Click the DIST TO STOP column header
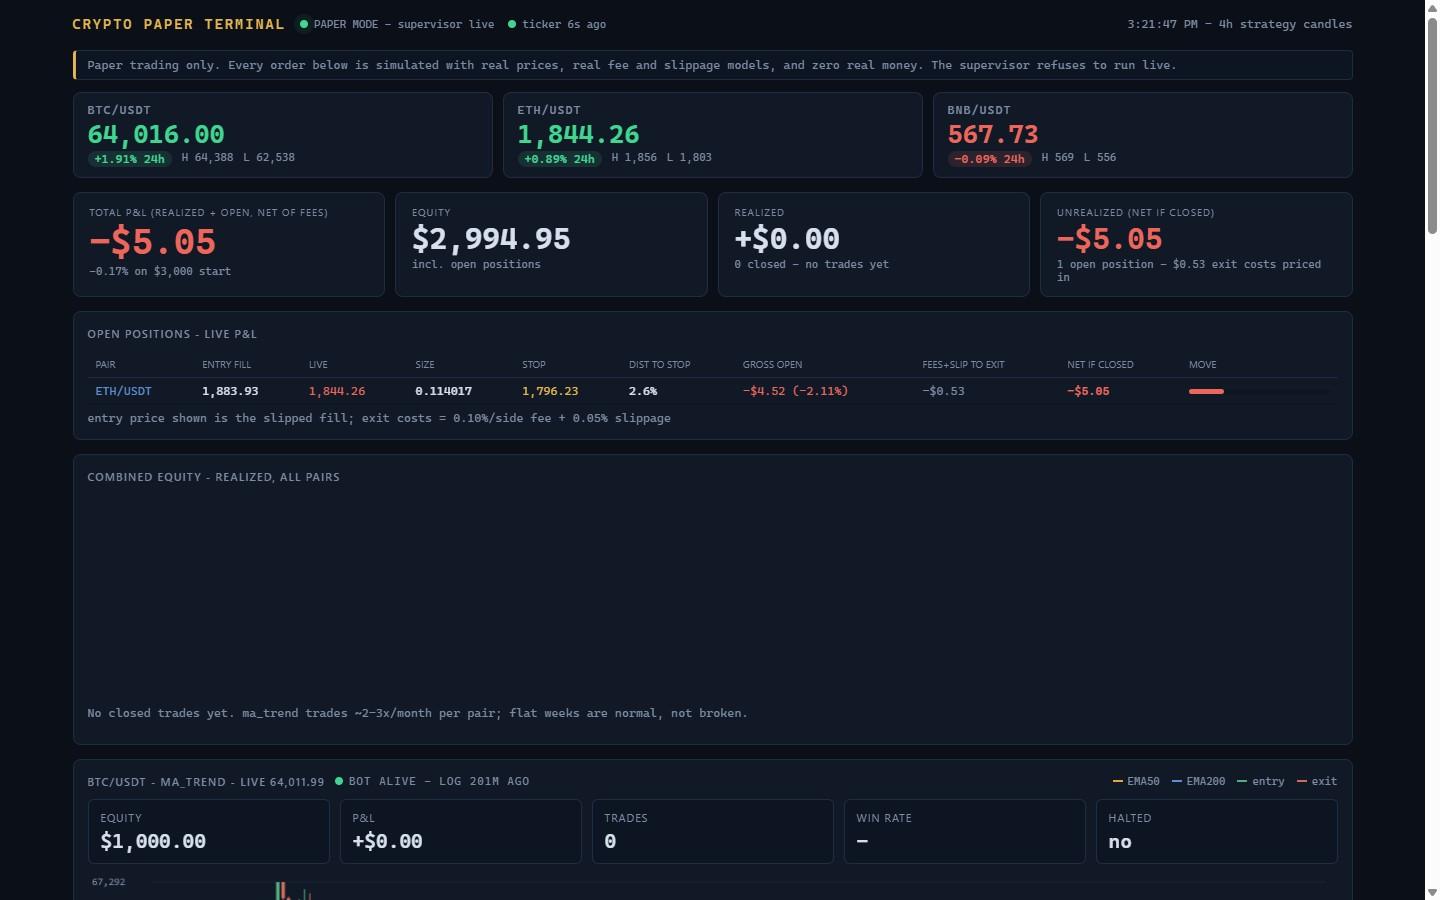 659,365
